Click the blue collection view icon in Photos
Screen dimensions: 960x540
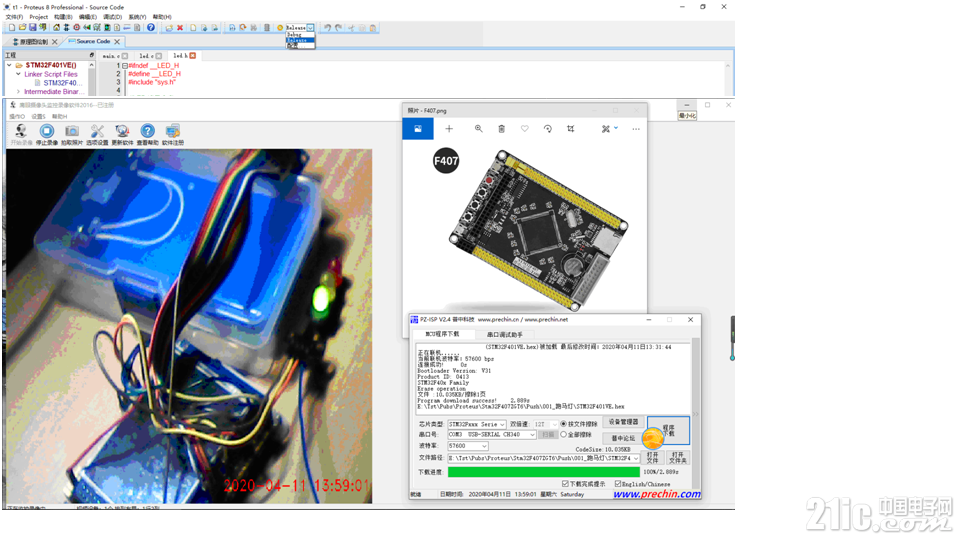pyautogui.click(x=418, y=129)
